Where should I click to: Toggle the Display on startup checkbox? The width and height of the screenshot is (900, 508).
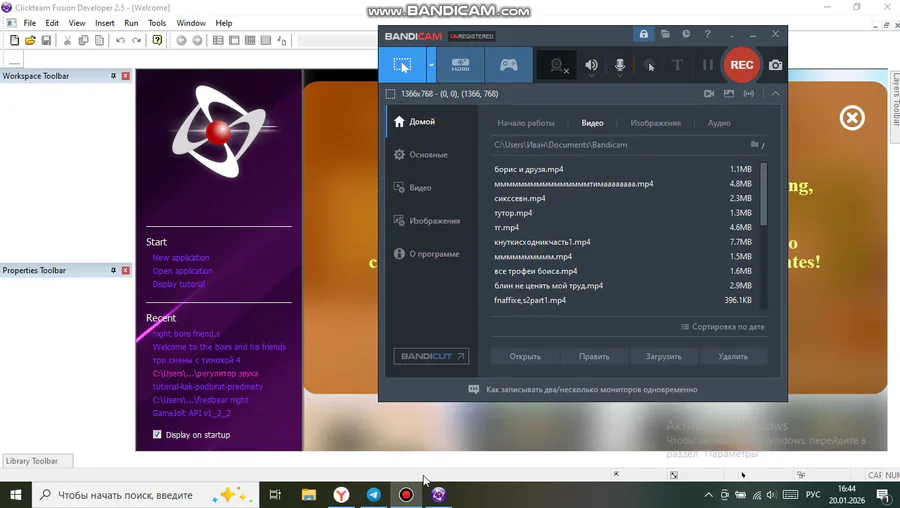point(157,435)
